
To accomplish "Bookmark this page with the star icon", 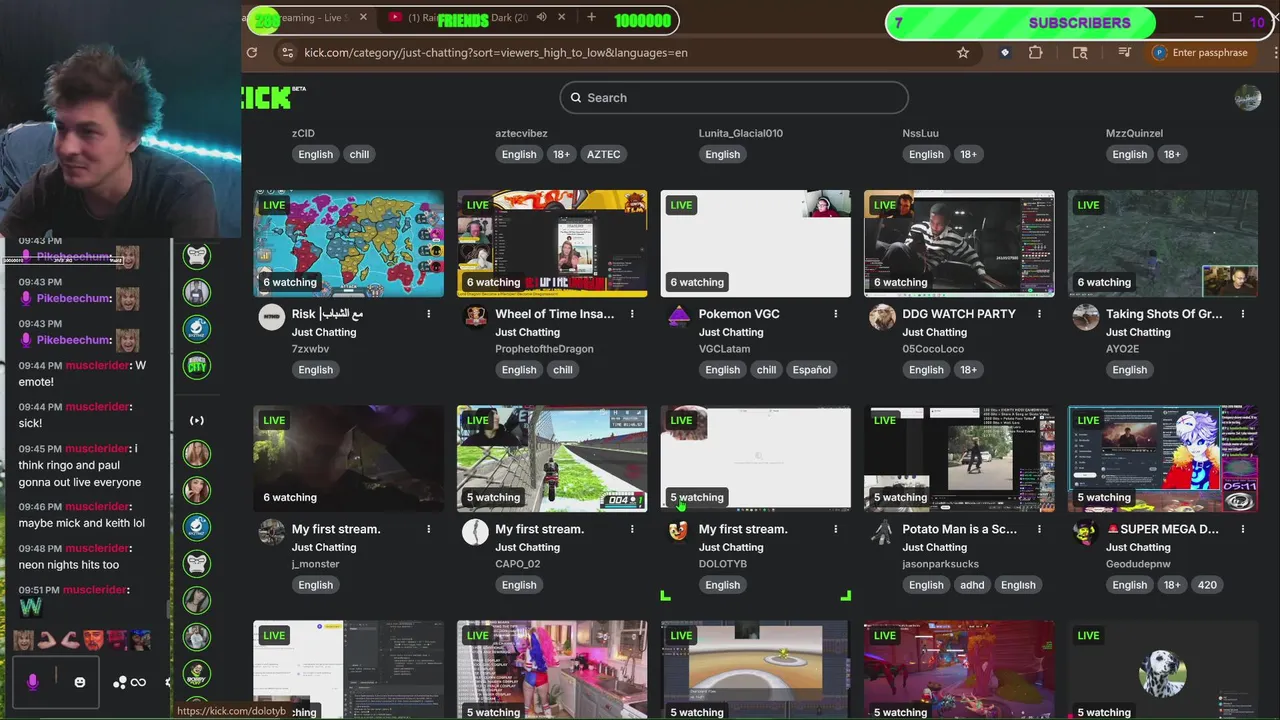I will click(x=963, y=53).
